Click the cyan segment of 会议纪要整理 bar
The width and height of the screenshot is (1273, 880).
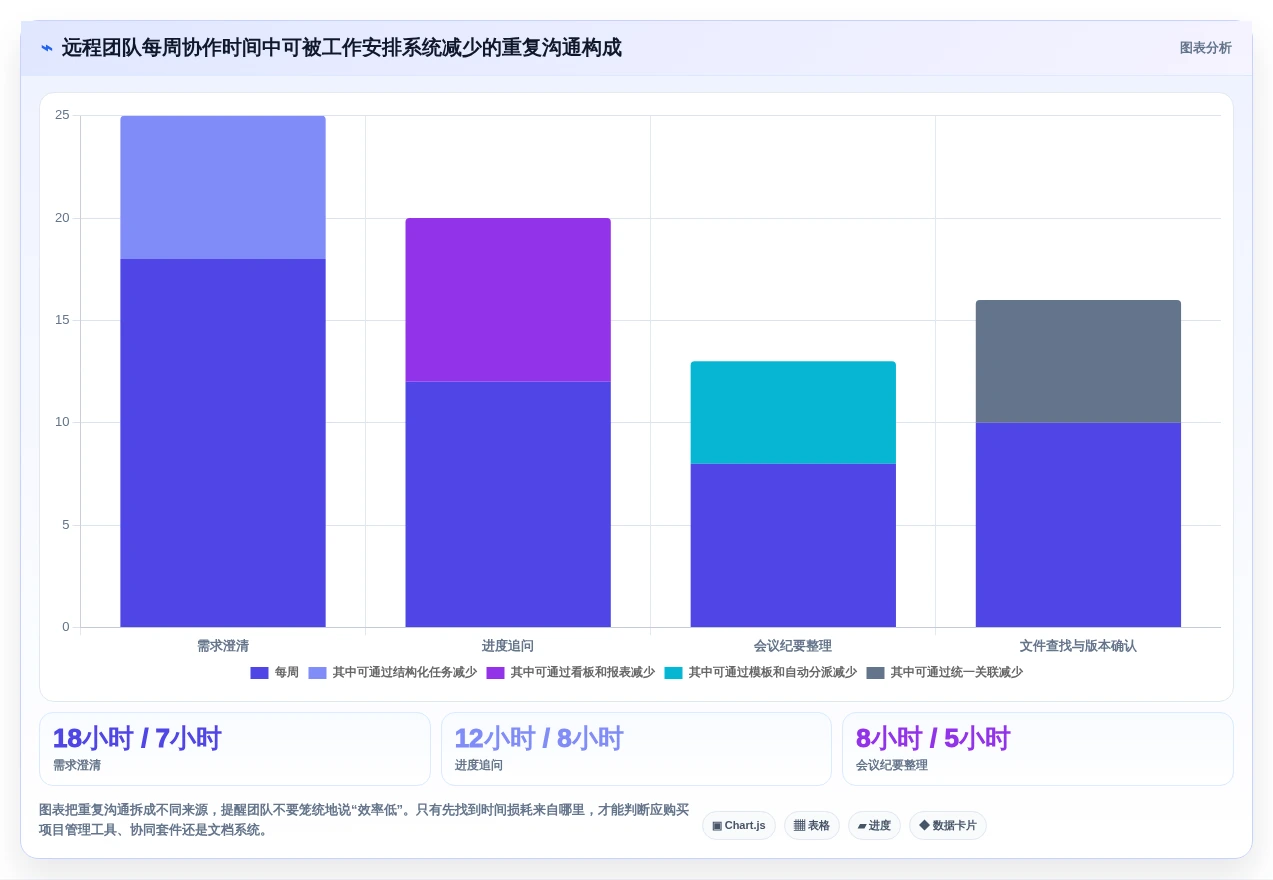(x=793, y=412)
